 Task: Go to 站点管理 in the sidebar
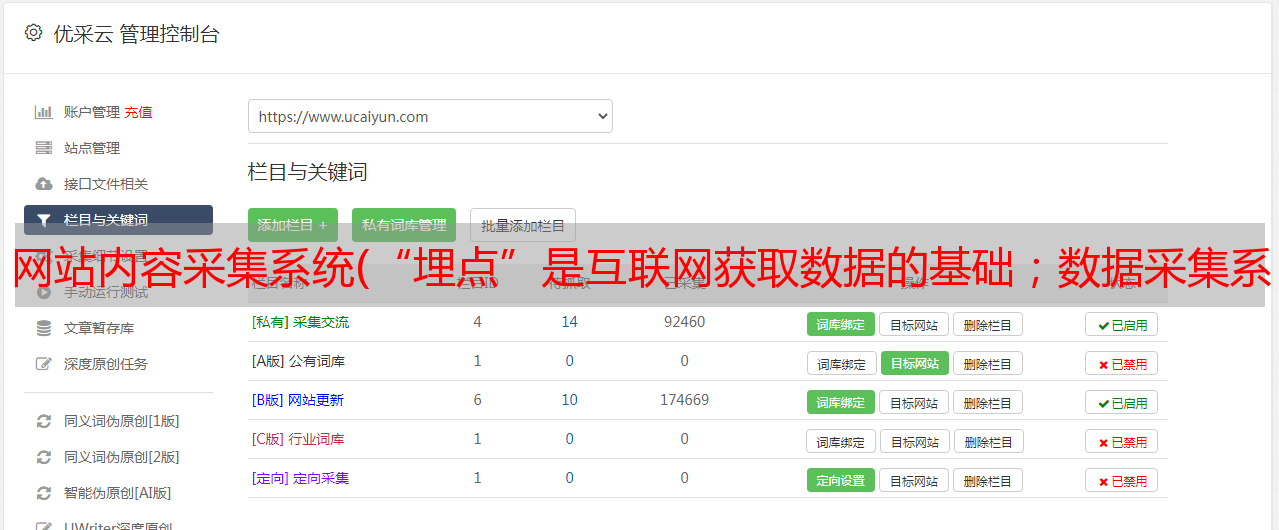point(92,148)
